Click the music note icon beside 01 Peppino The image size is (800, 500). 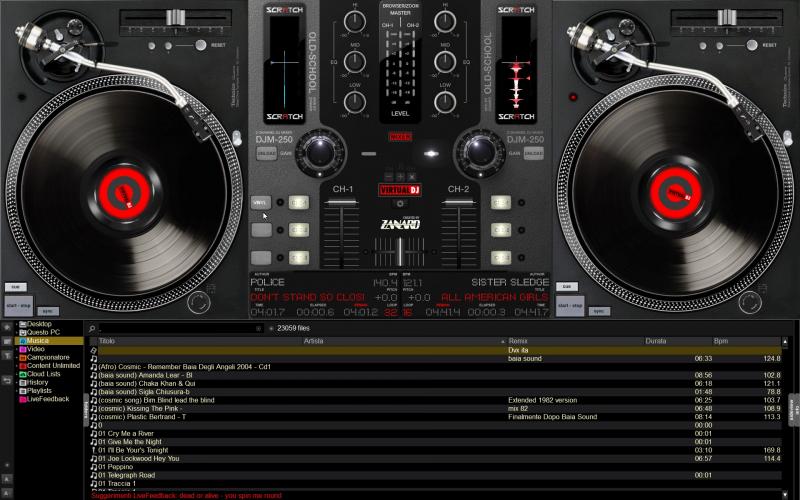pyautogui.click(x=93, y=467)
